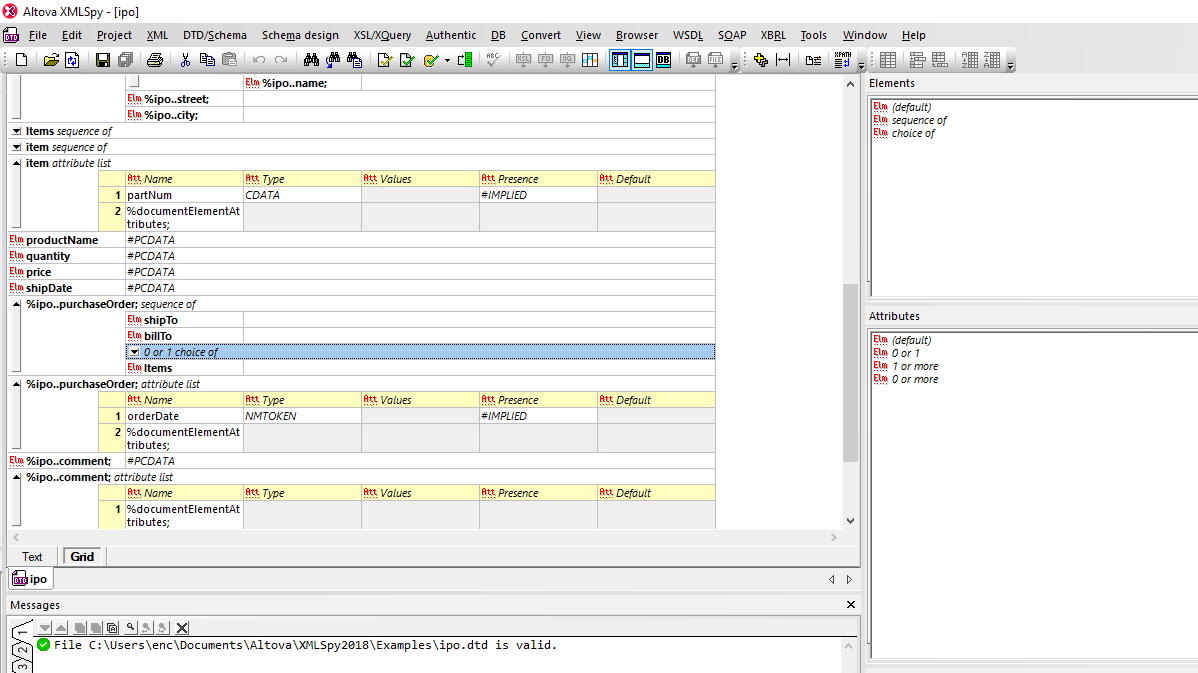The height and width of the screenshot is (673, 1198).
Task: Save the ipo document
Action: coord(102,60)
